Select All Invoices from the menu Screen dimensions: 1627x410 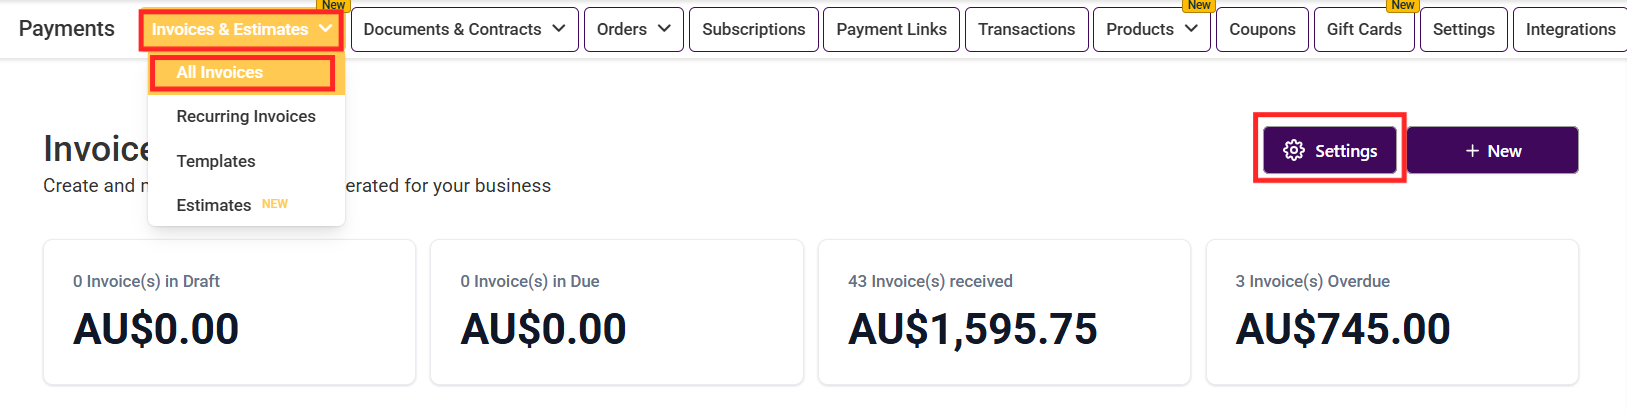[x=220, y=72]
